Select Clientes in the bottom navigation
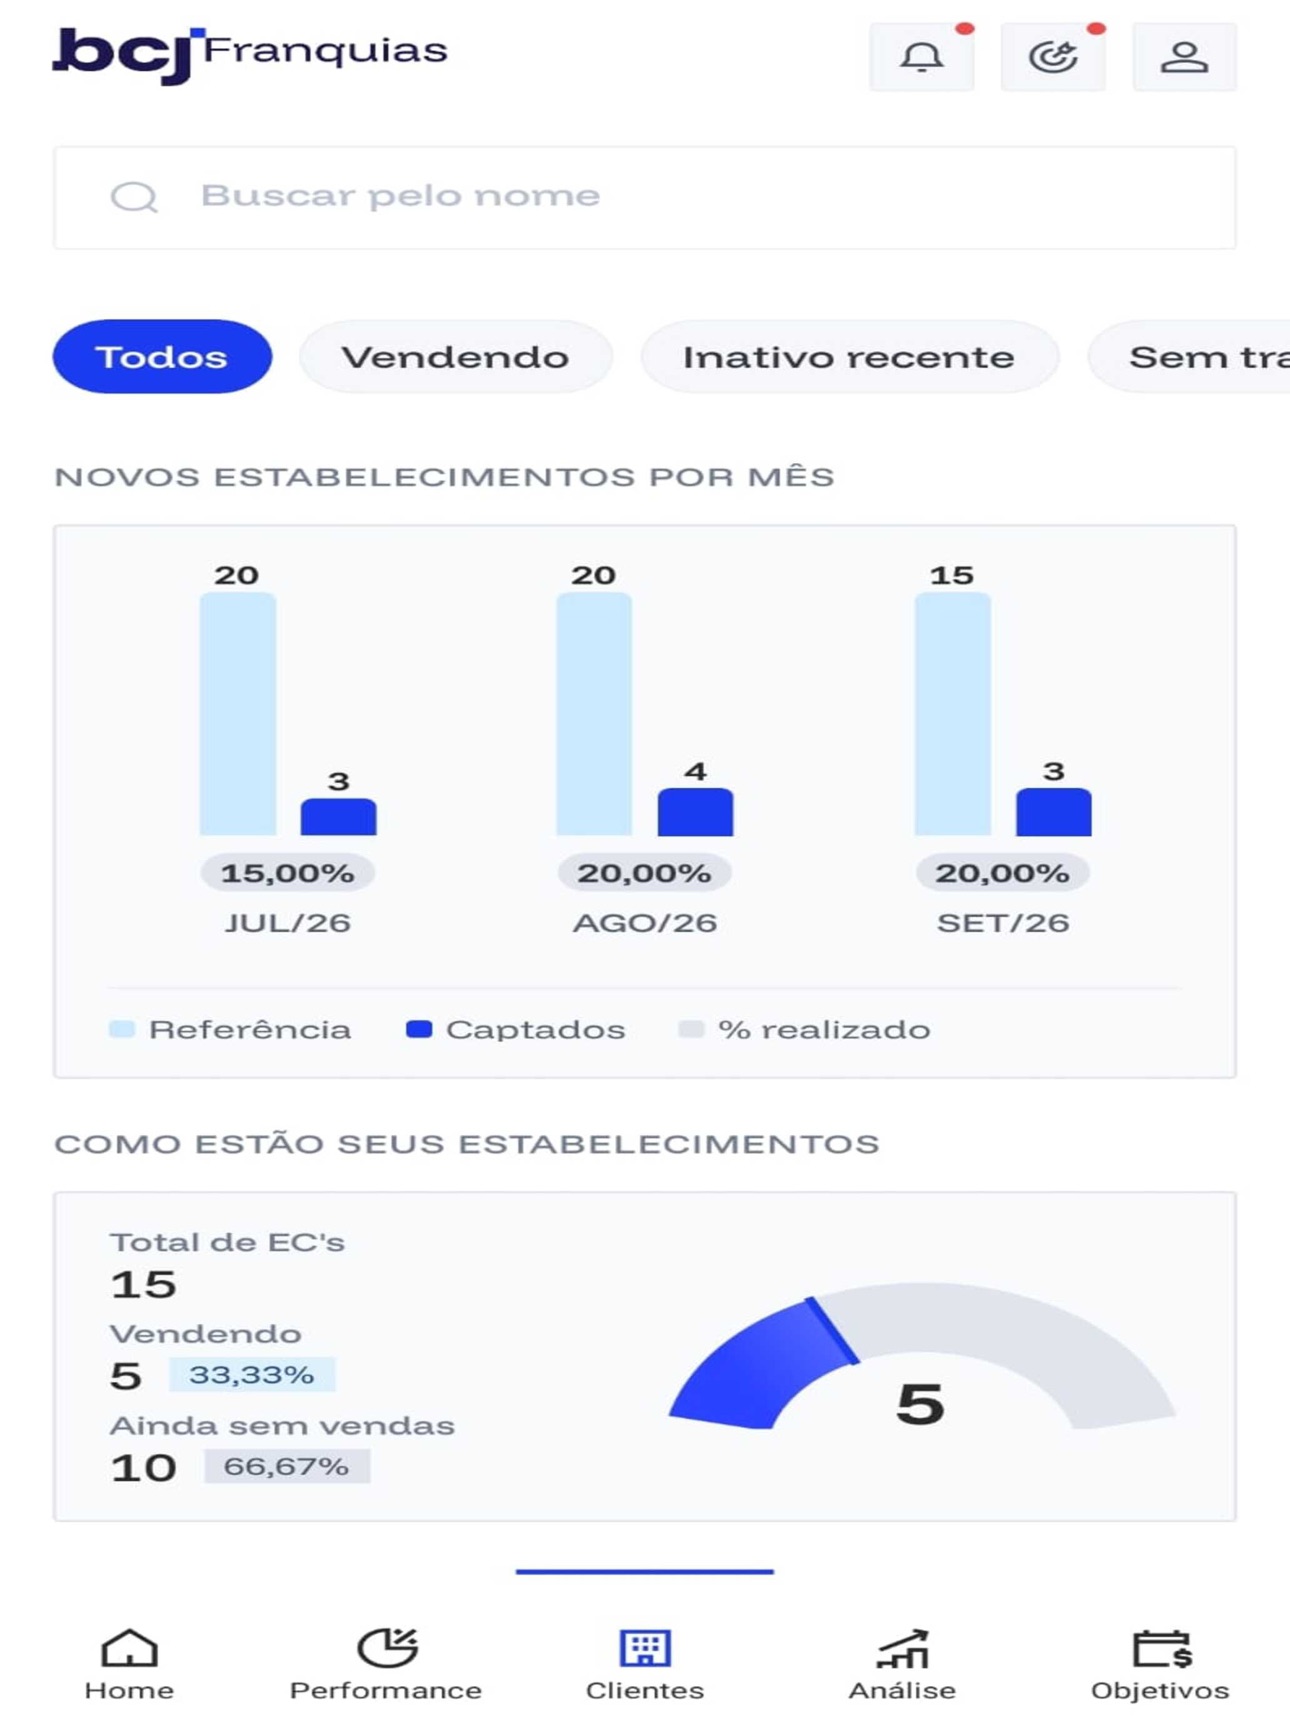Screen dimensions: 1290x1720 pos(645,1665)
